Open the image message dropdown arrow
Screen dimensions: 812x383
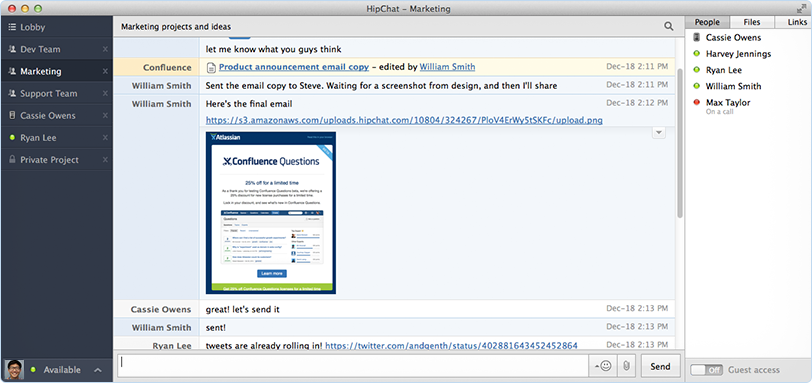(658, 133)
